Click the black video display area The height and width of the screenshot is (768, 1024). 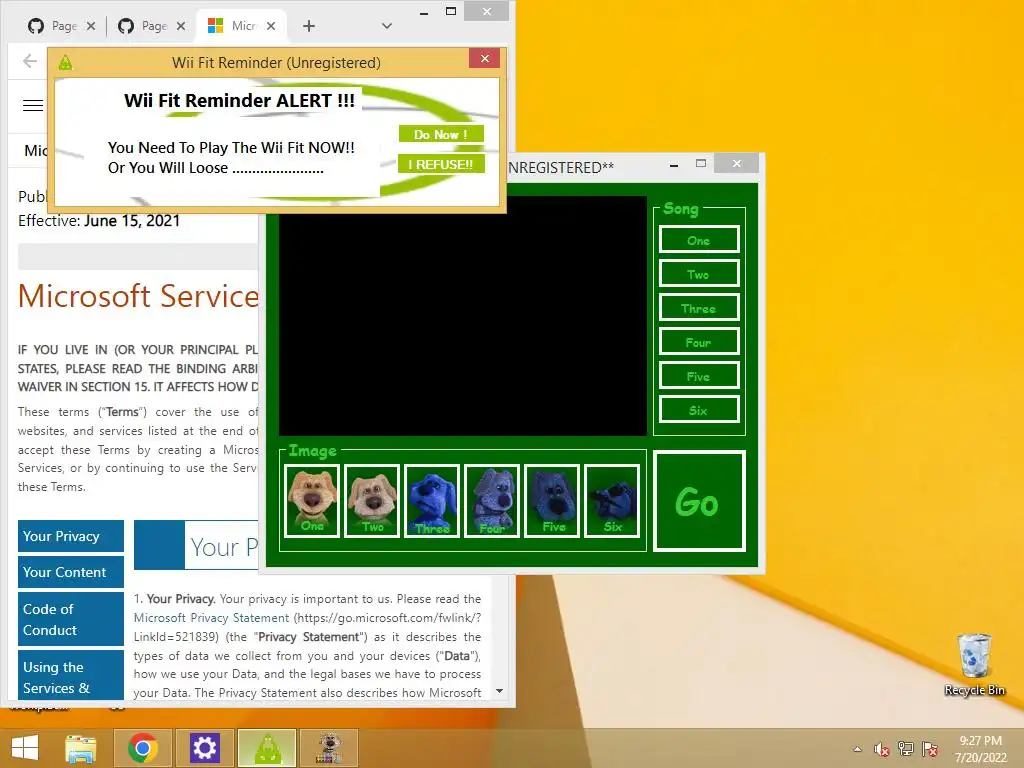tap(462, 315)
